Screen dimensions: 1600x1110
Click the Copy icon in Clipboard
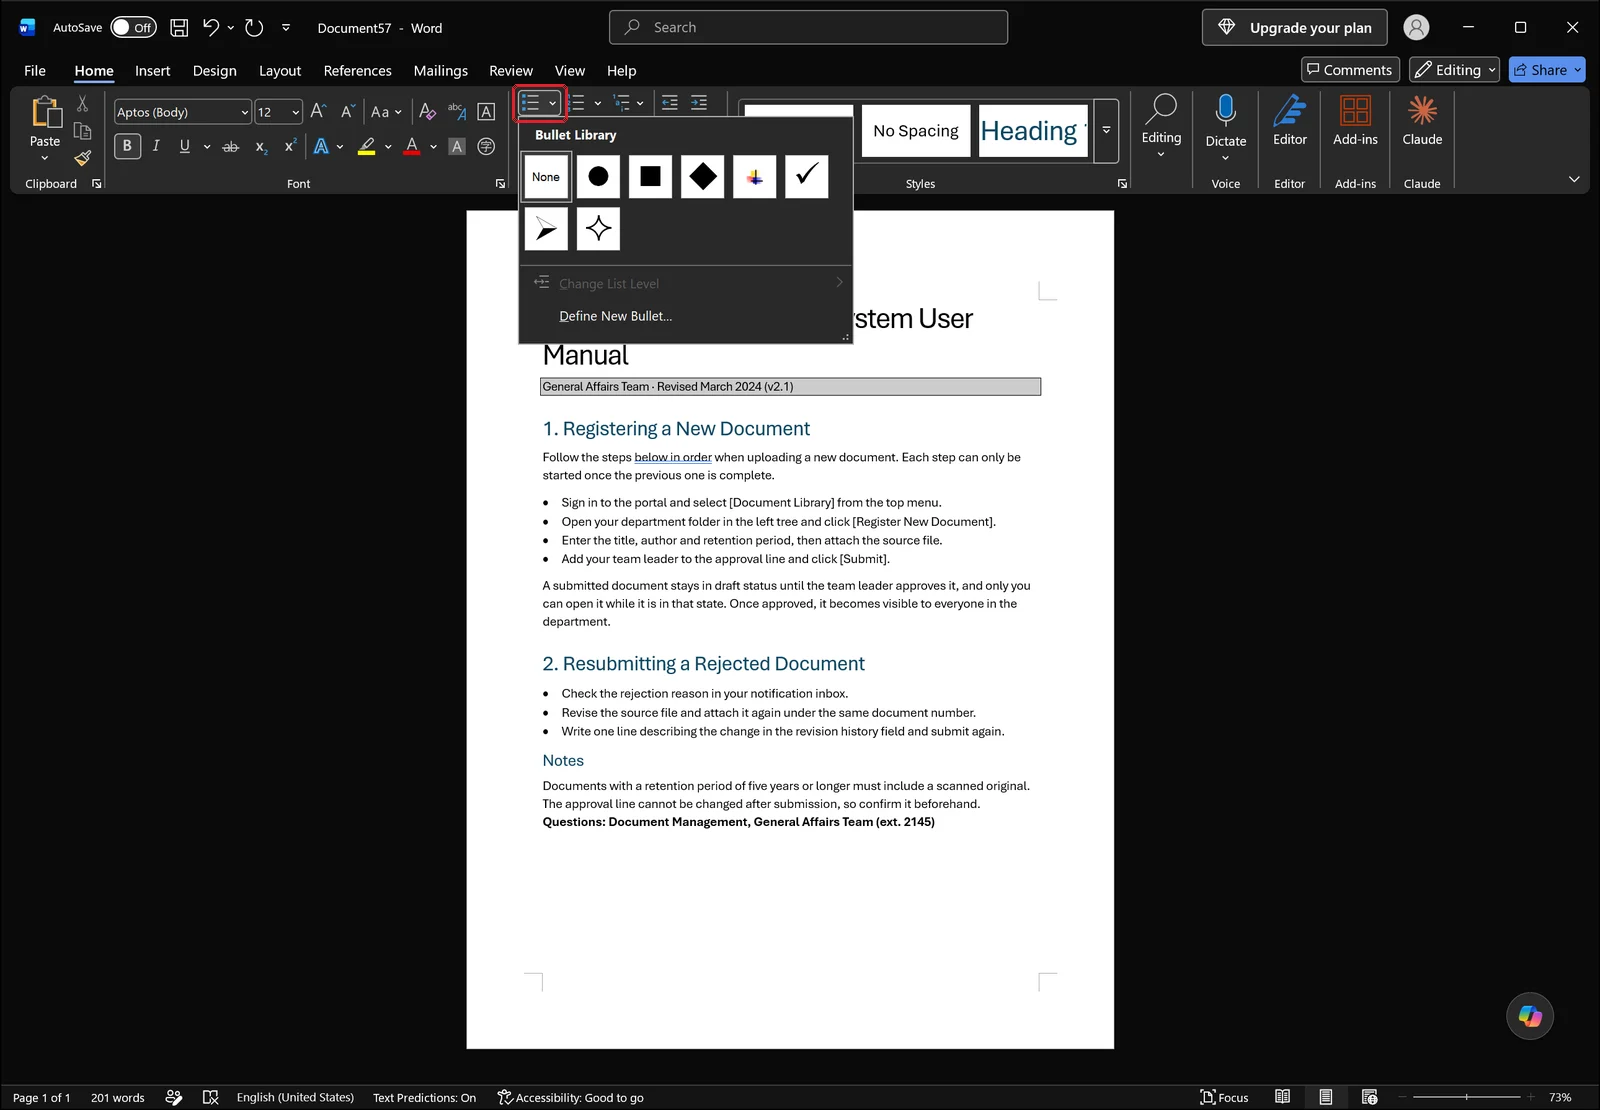83,131
